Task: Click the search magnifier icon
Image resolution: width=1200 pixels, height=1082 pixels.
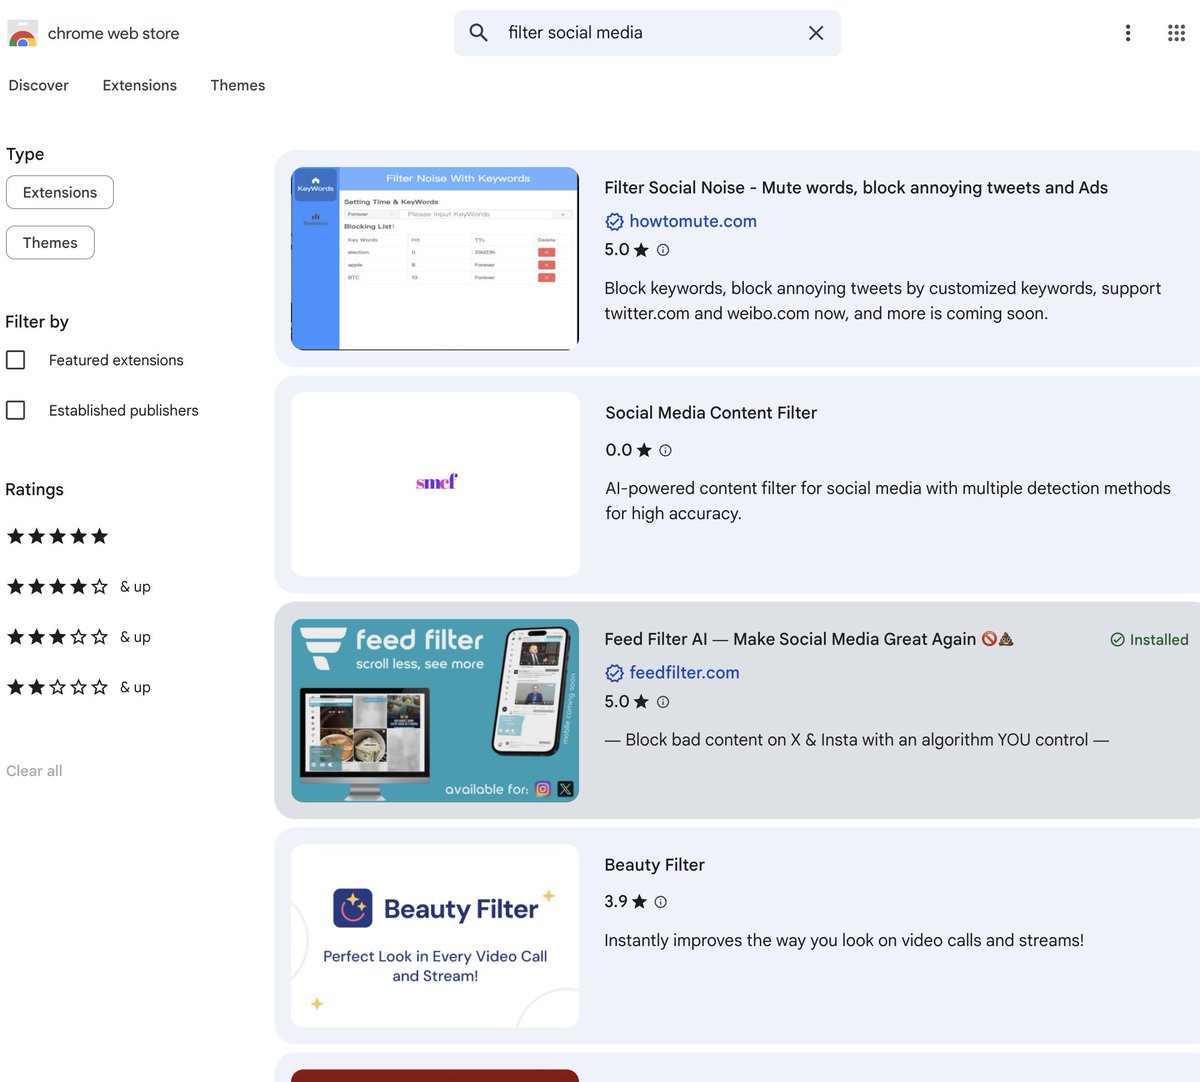Action: tap(479, 33)
